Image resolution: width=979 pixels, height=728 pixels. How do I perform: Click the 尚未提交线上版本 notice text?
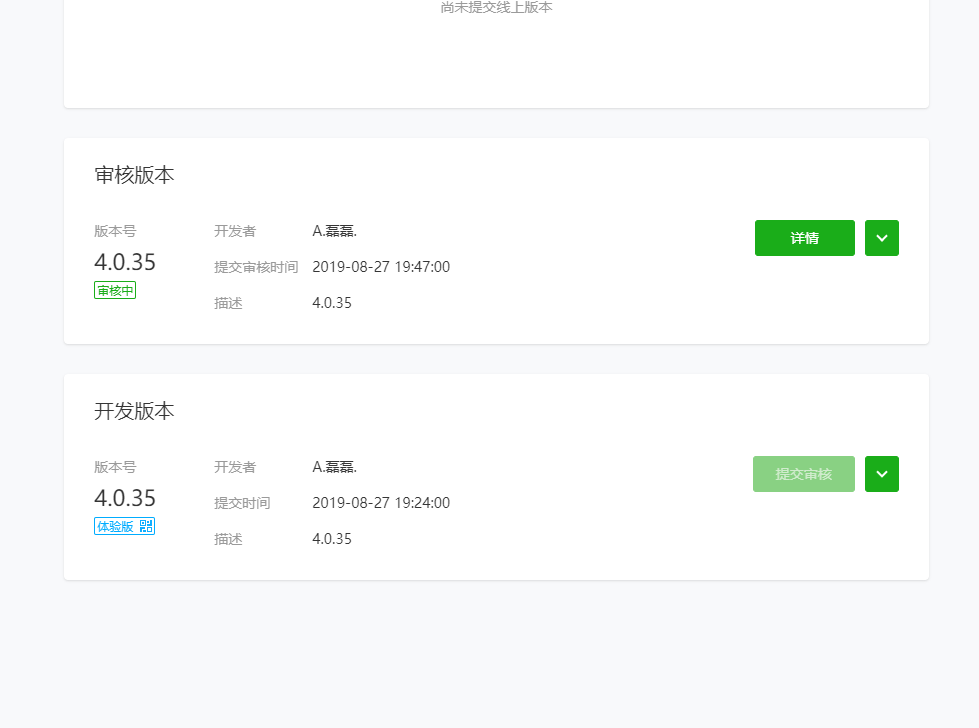point(496,7)
